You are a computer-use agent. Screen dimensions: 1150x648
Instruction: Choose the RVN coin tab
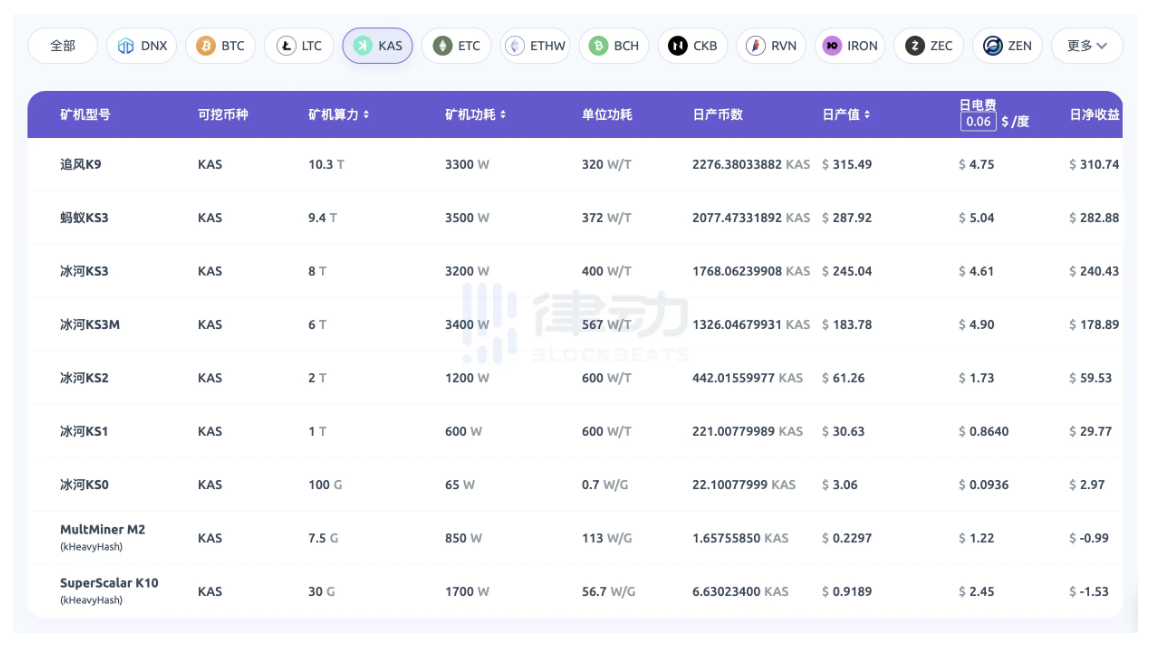click(772, 46)
